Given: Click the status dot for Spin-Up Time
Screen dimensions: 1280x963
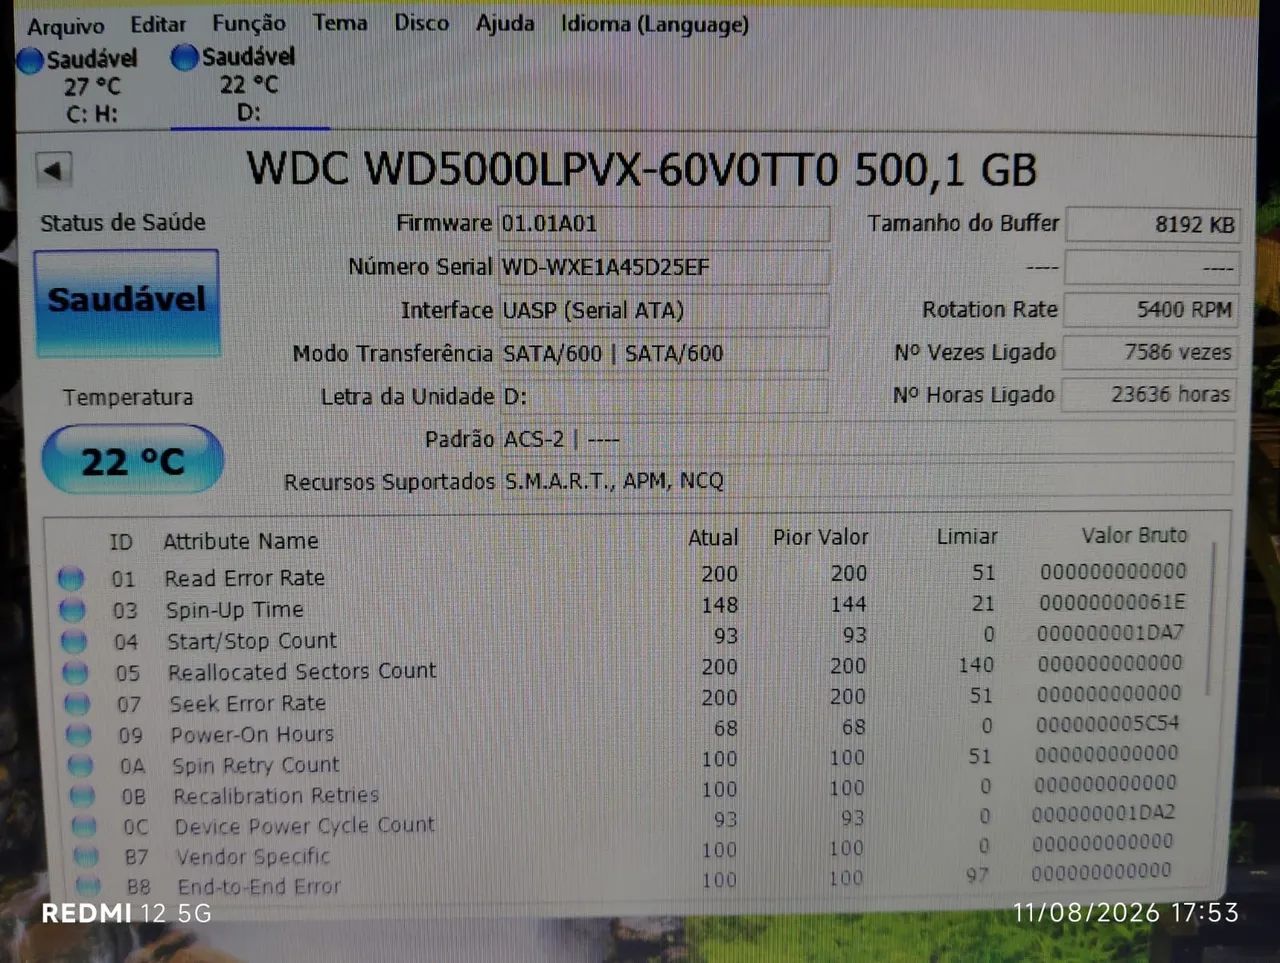Looking at the screenshot, I should point(72,609).
